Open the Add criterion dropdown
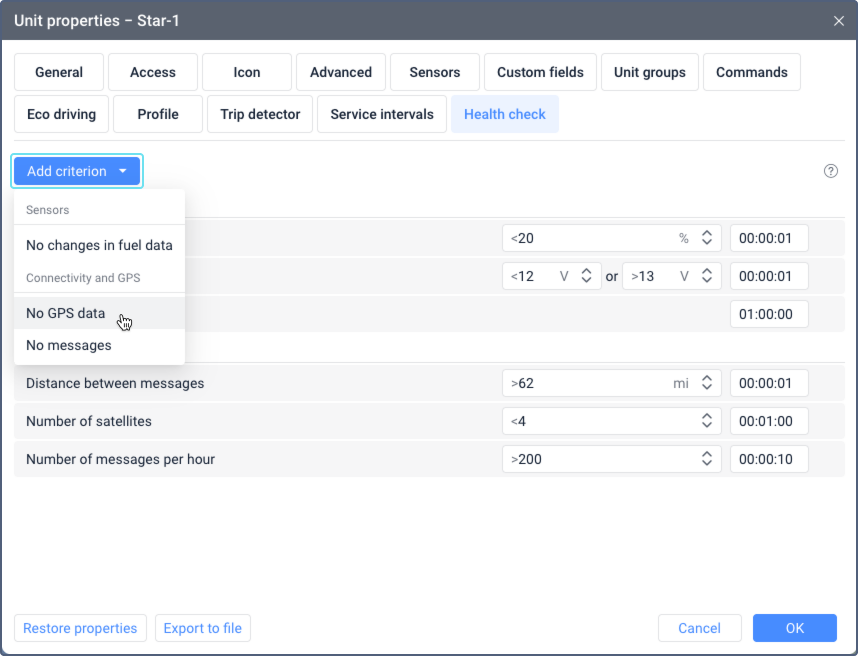Image resolution: width=858 pixels, height=656 pixels. pyautogui.click(x=77, y=171)
